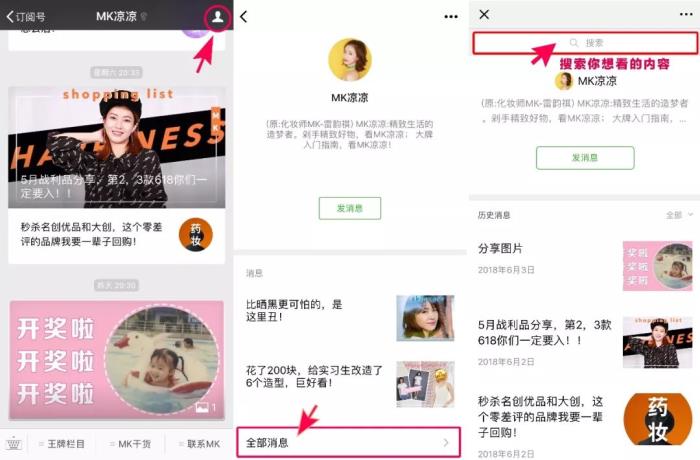
Task: Go back to 订阅号 list
Action: coord(26,17)
